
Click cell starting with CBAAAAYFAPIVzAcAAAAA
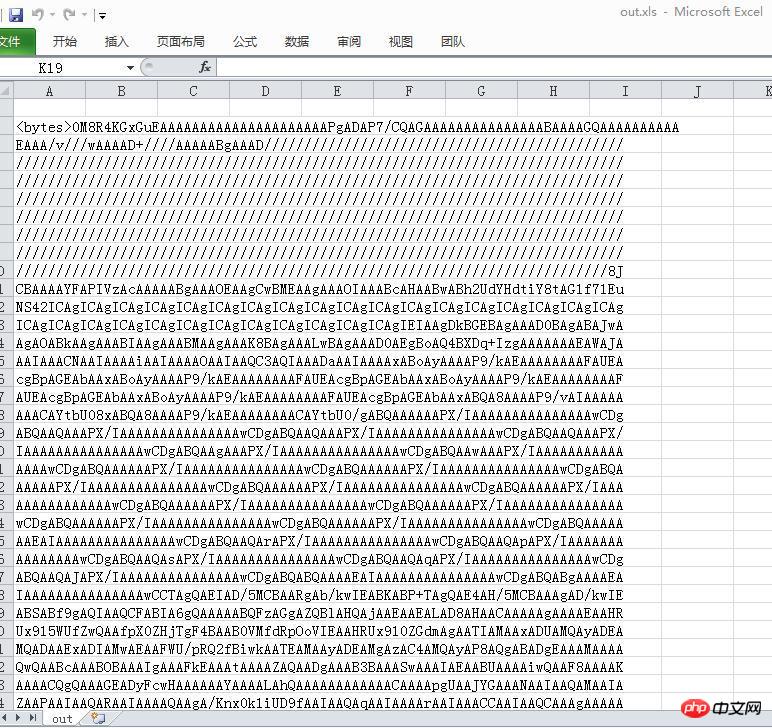coord(319,289)
